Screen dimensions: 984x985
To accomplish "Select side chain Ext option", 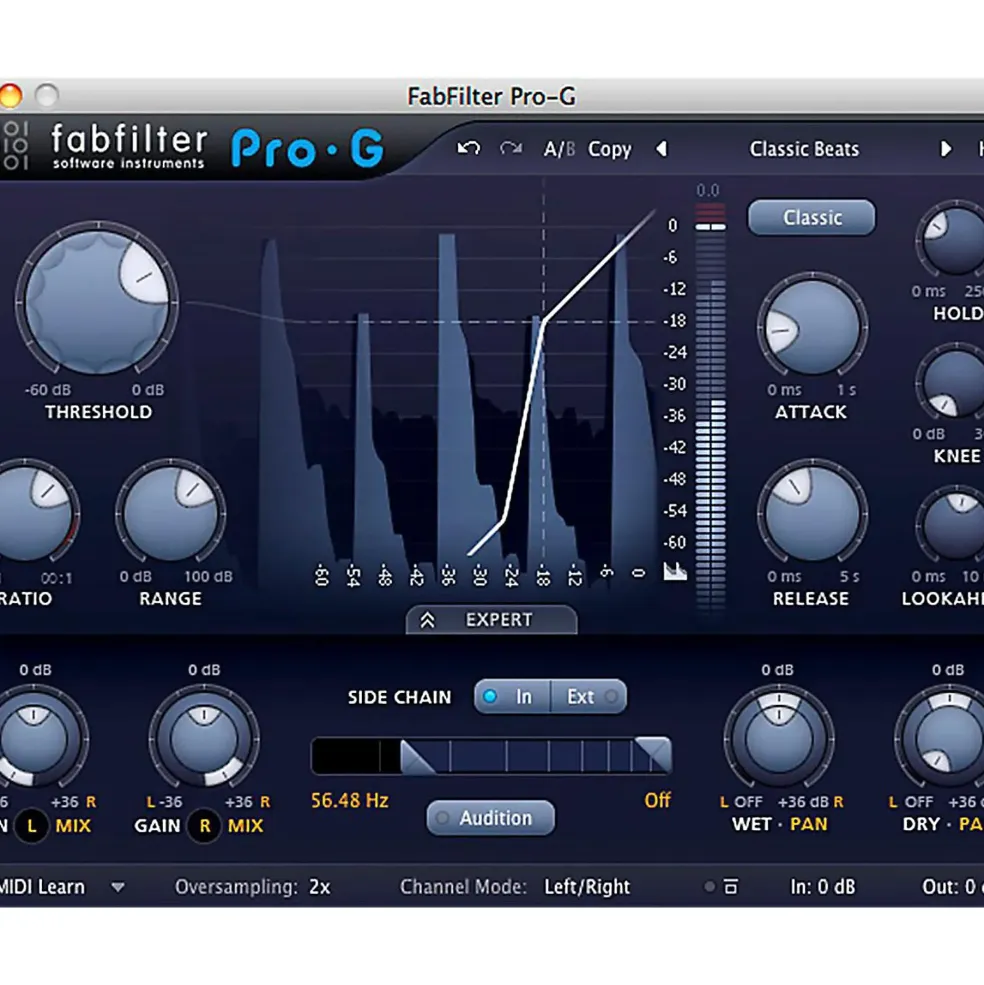I will (589, 697).
